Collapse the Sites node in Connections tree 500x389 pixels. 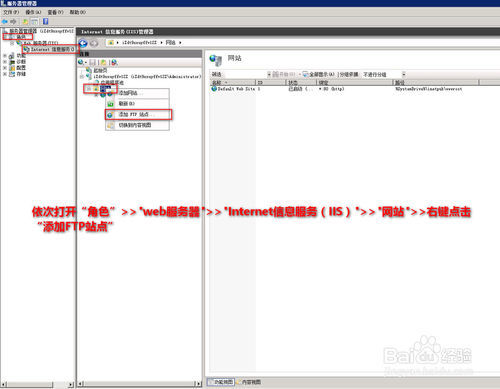pos(89,88)
